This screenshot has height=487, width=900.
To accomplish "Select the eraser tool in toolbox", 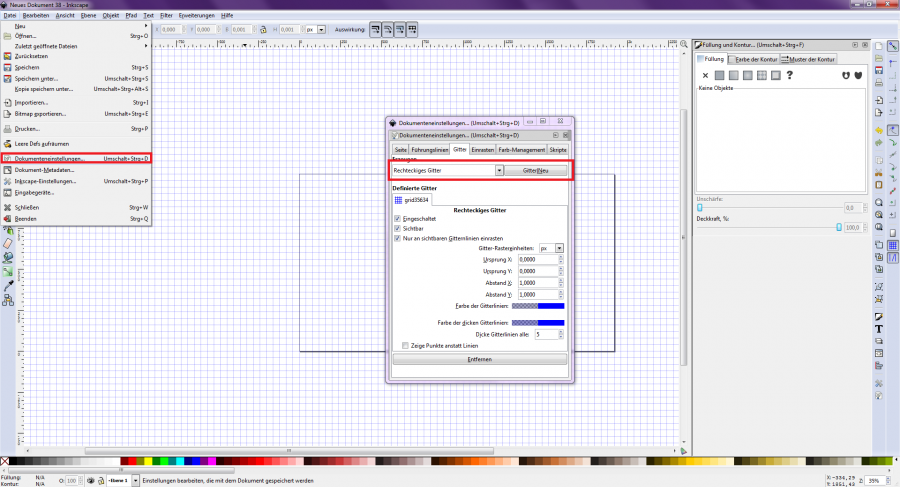I will click(x=7, y=242).
